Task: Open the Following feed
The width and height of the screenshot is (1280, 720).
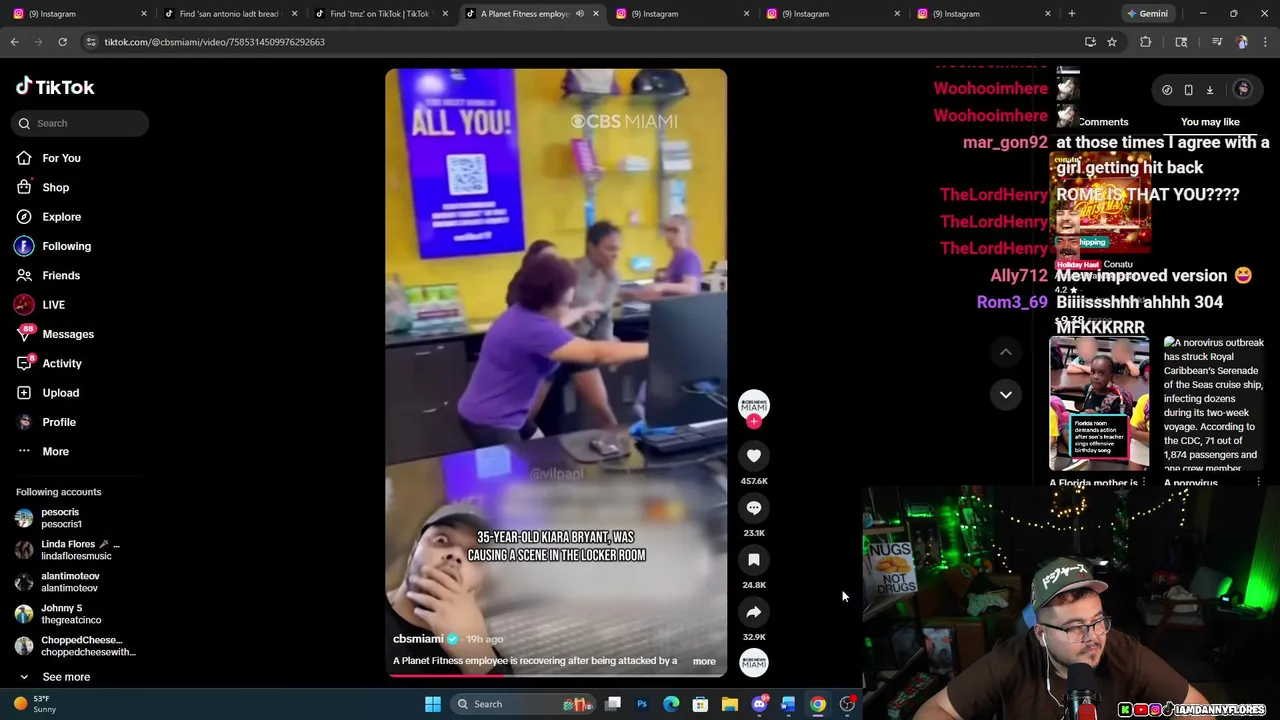Action: pyautogui.click(x=66, y=246)
